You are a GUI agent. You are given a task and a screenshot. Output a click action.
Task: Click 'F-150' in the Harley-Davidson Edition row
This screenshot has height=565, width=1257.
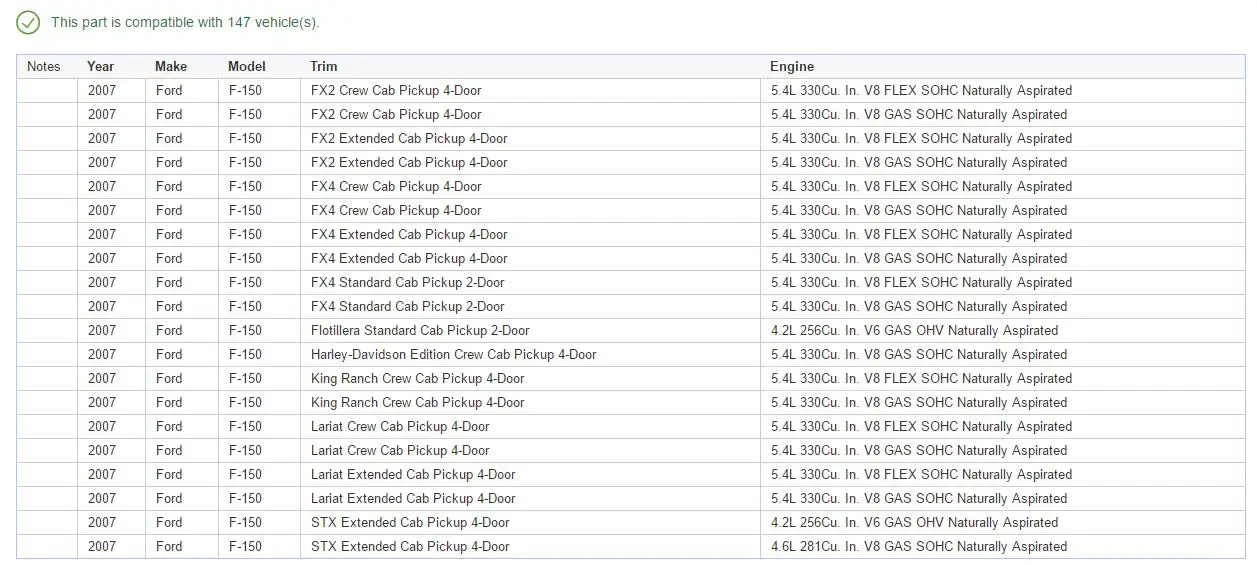pyautogui.click(x=245, y=354)
